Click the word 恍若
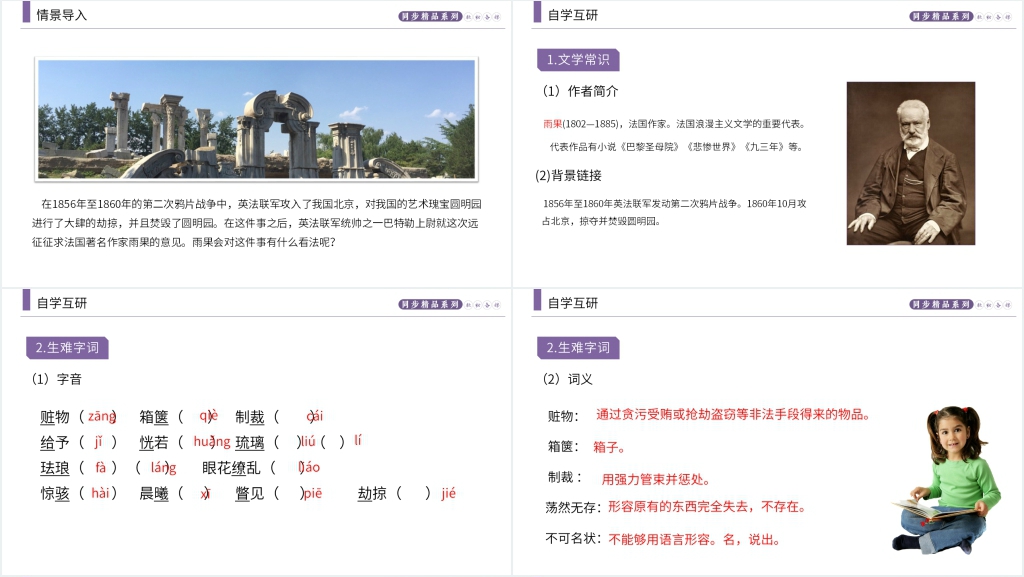Screen dimensions: 1024x577 (154, 443)
